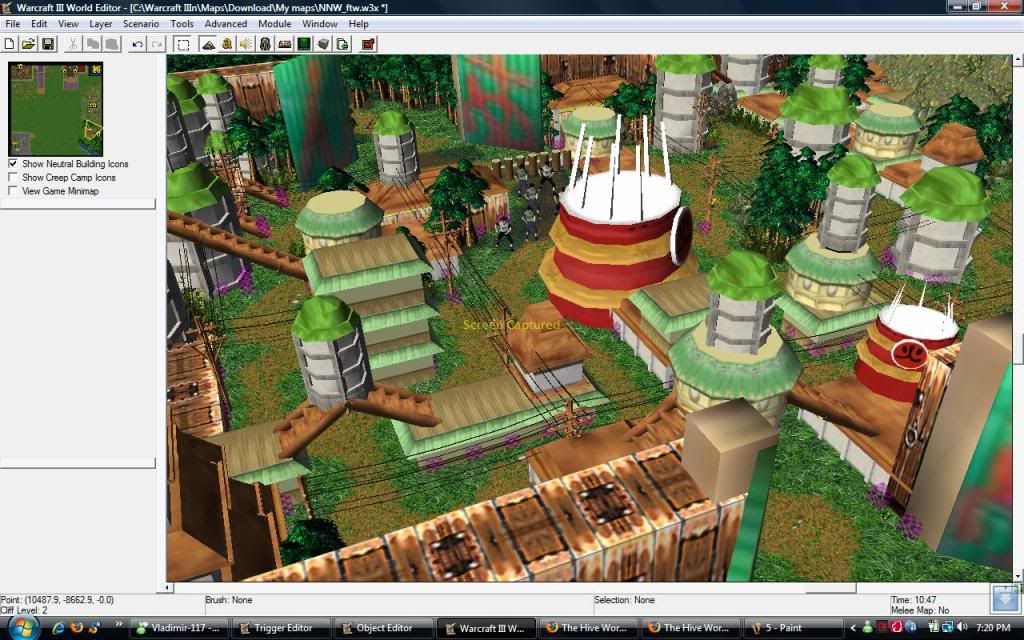
Task: Open the Module menu
Action: click(274, 24)
